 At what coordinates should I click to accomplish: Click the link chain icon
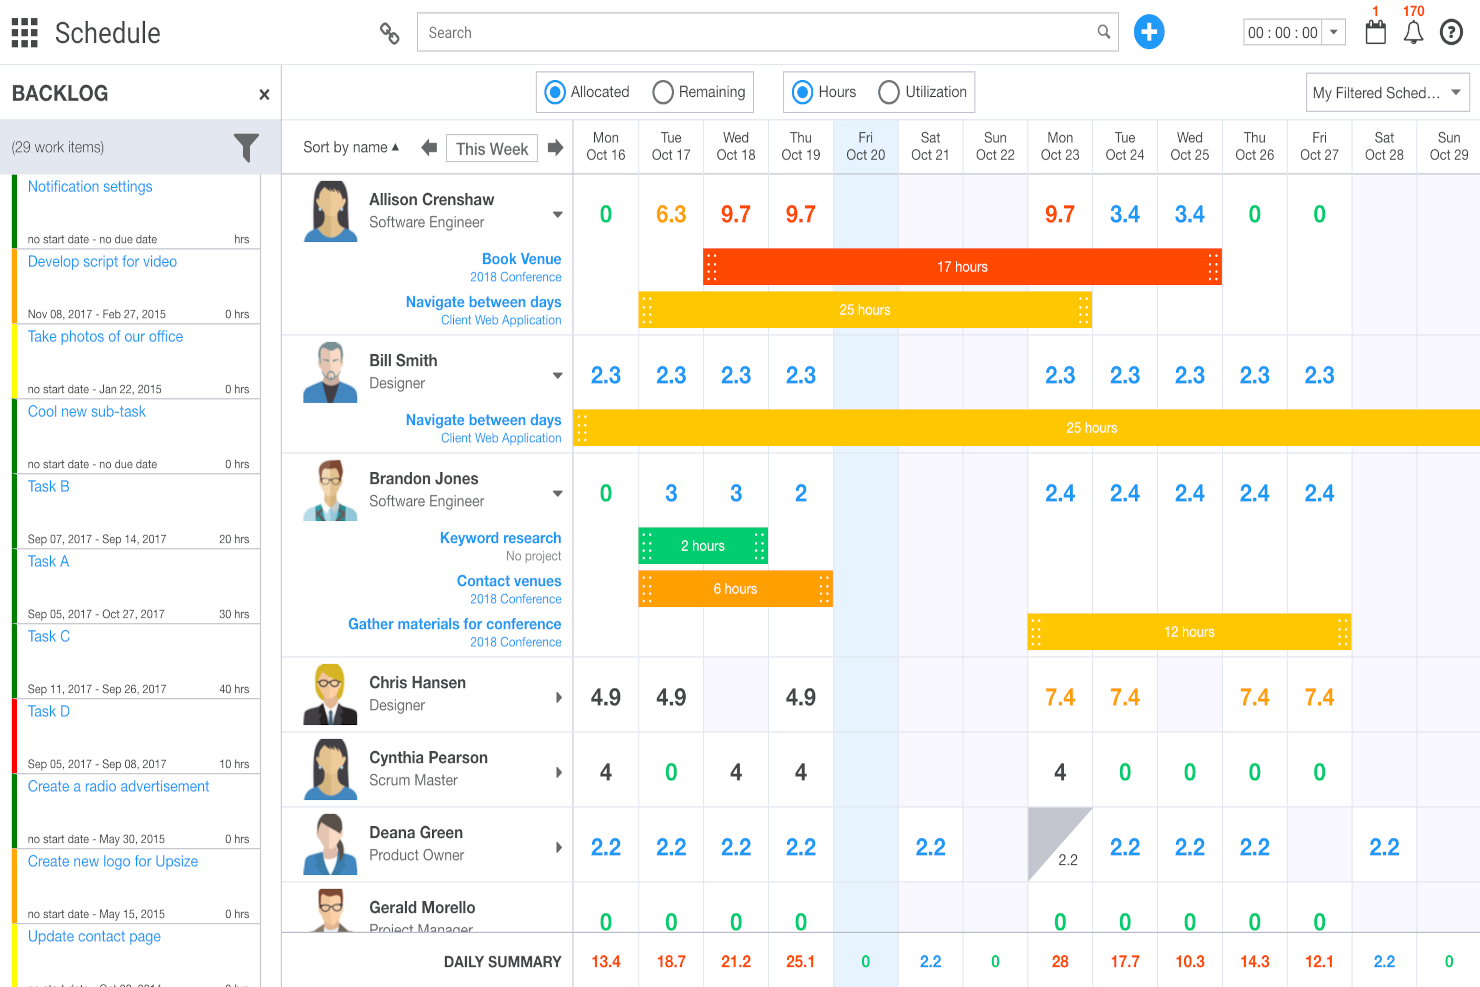click(390, 33)
